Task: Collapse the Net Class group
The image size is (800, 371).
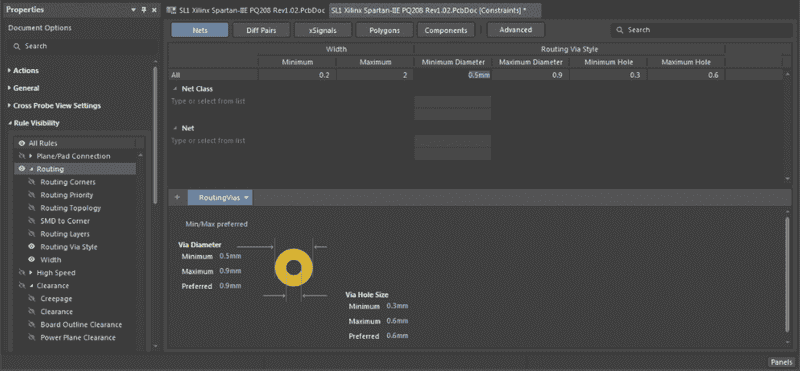Action: tap(175, 89)
